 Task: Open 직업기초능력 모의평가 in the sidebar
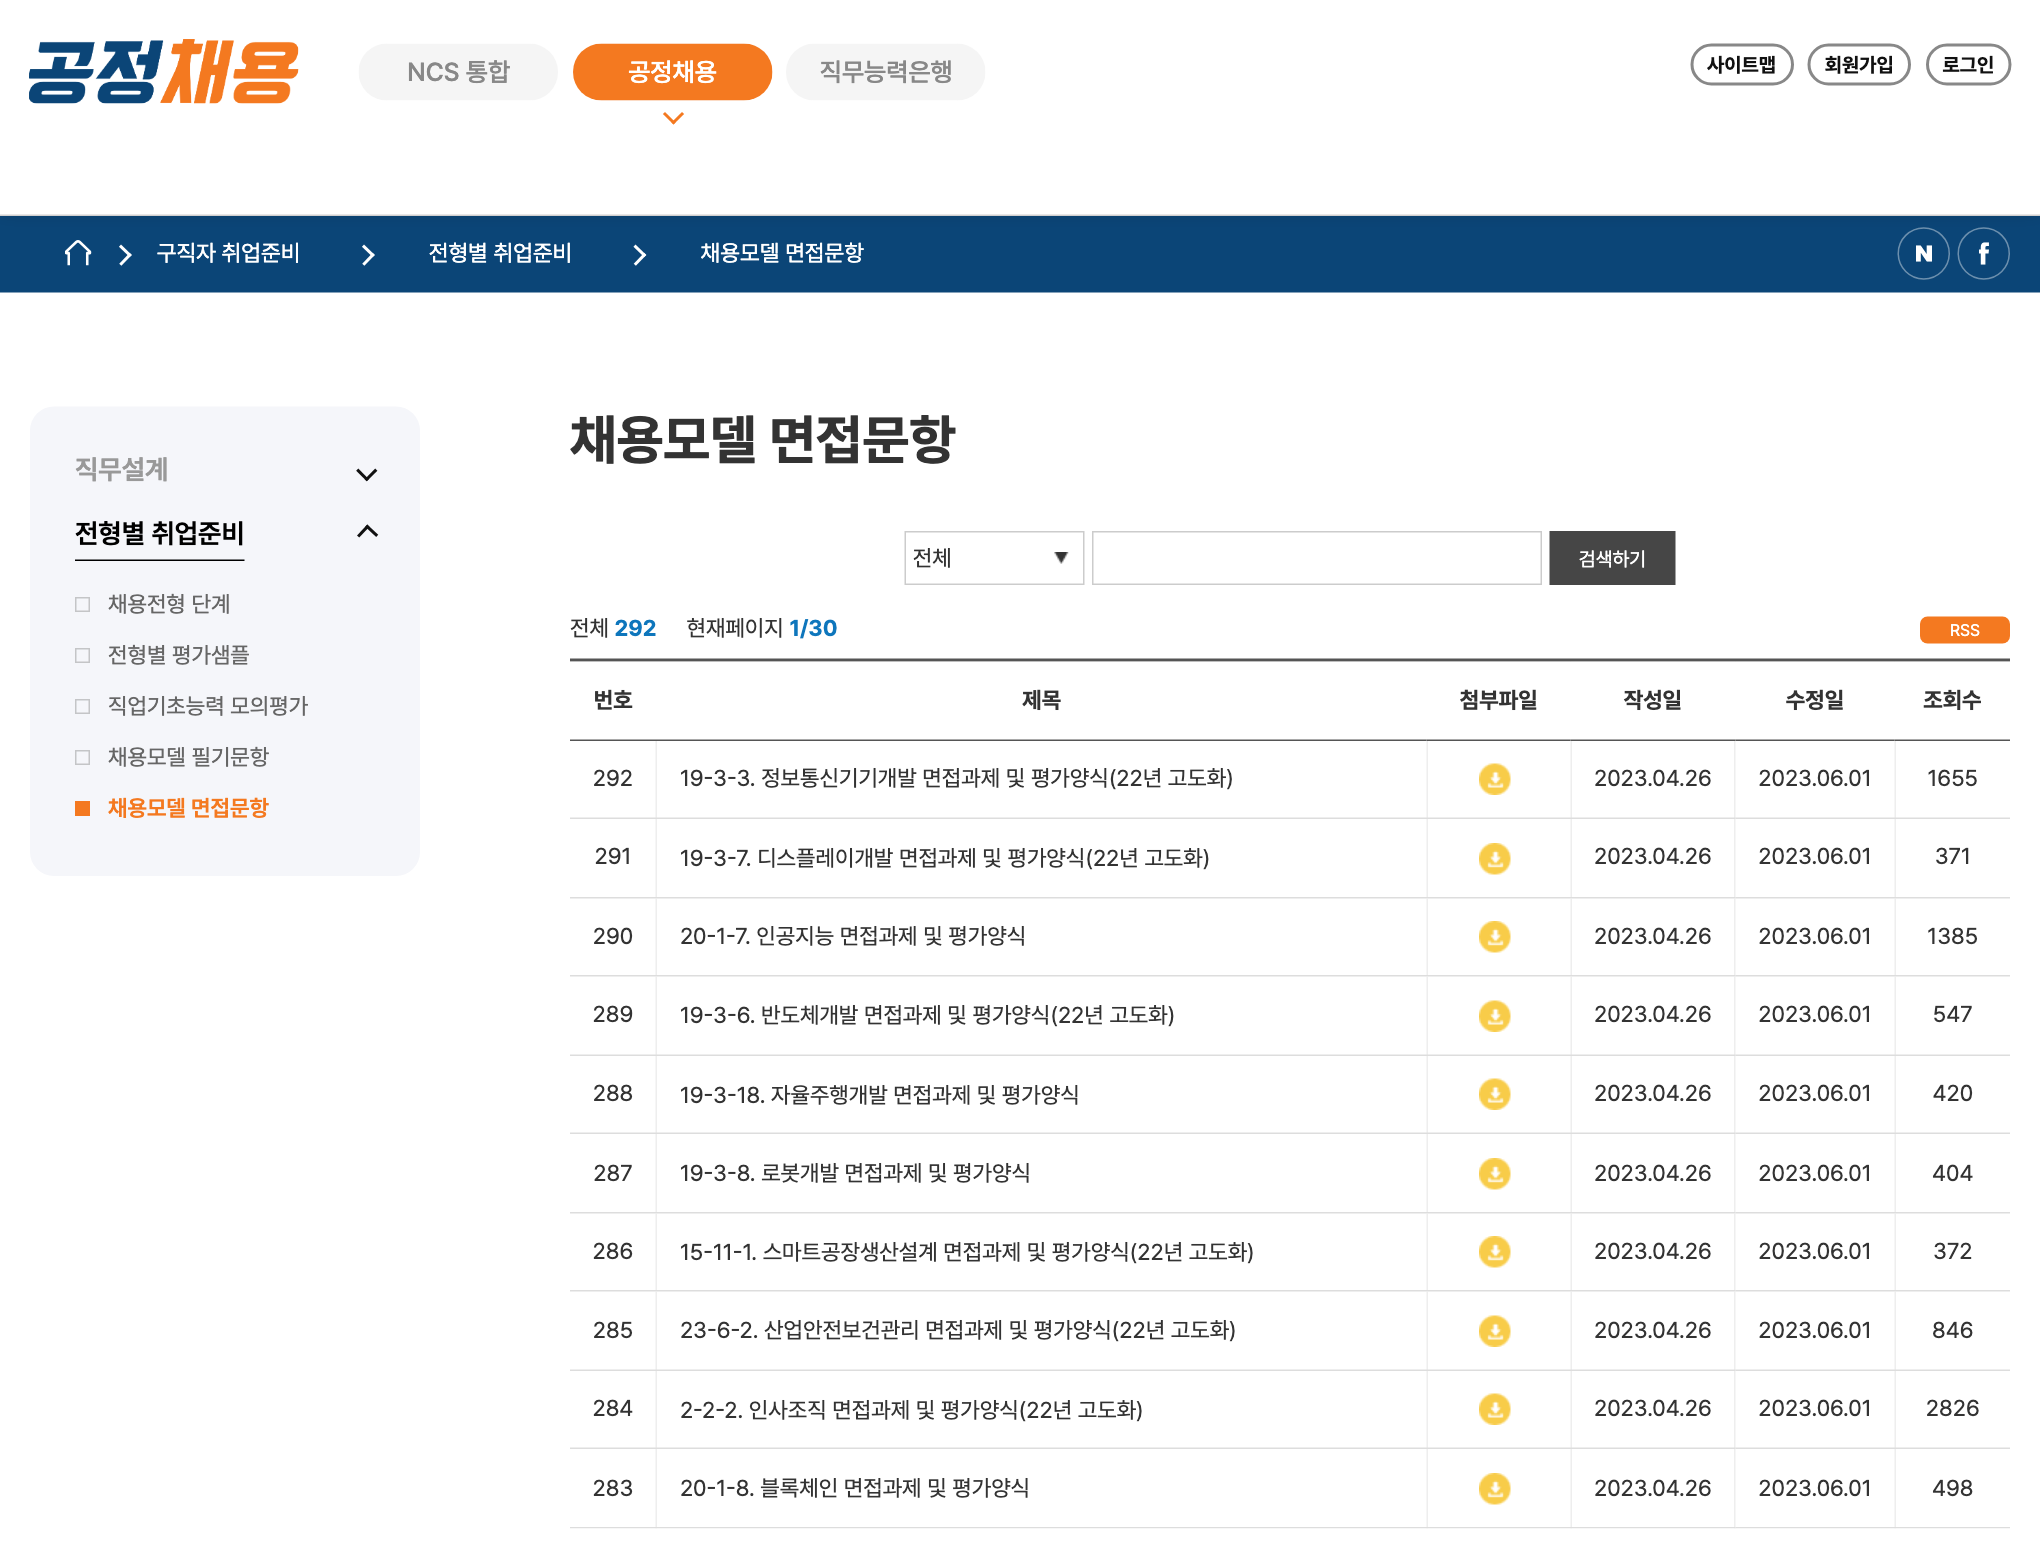coord(208,706)
